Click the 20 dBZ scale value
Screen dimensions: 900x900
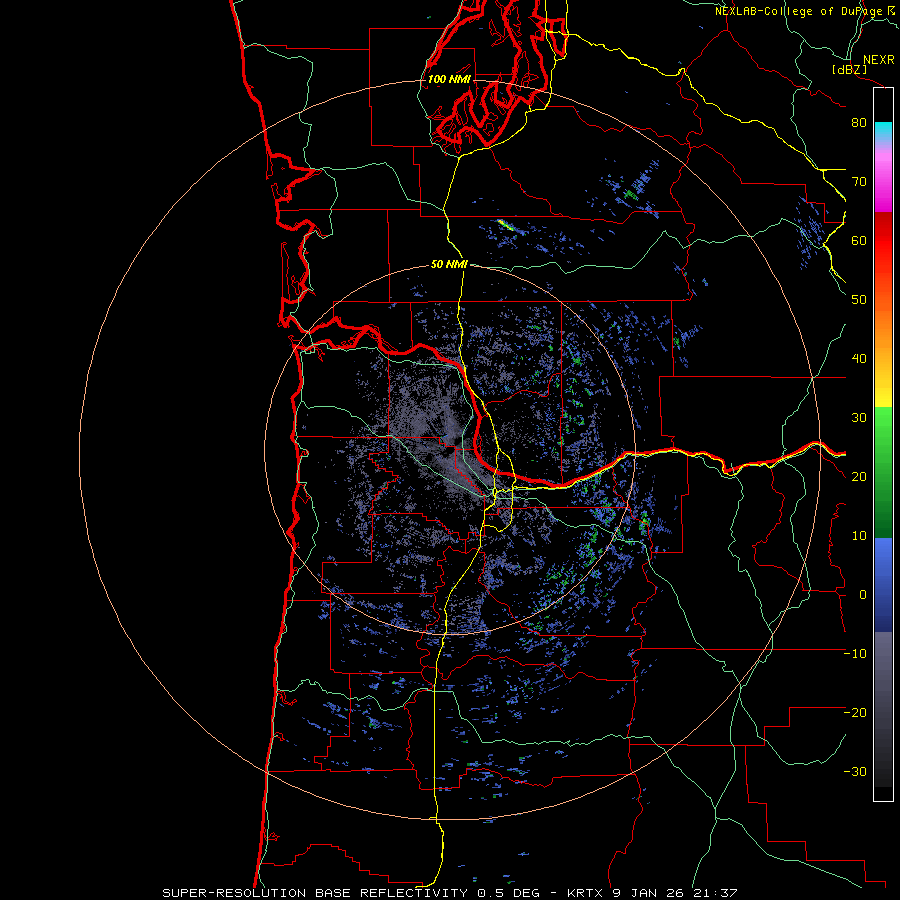pyautogui.click(x=859, y=477)
